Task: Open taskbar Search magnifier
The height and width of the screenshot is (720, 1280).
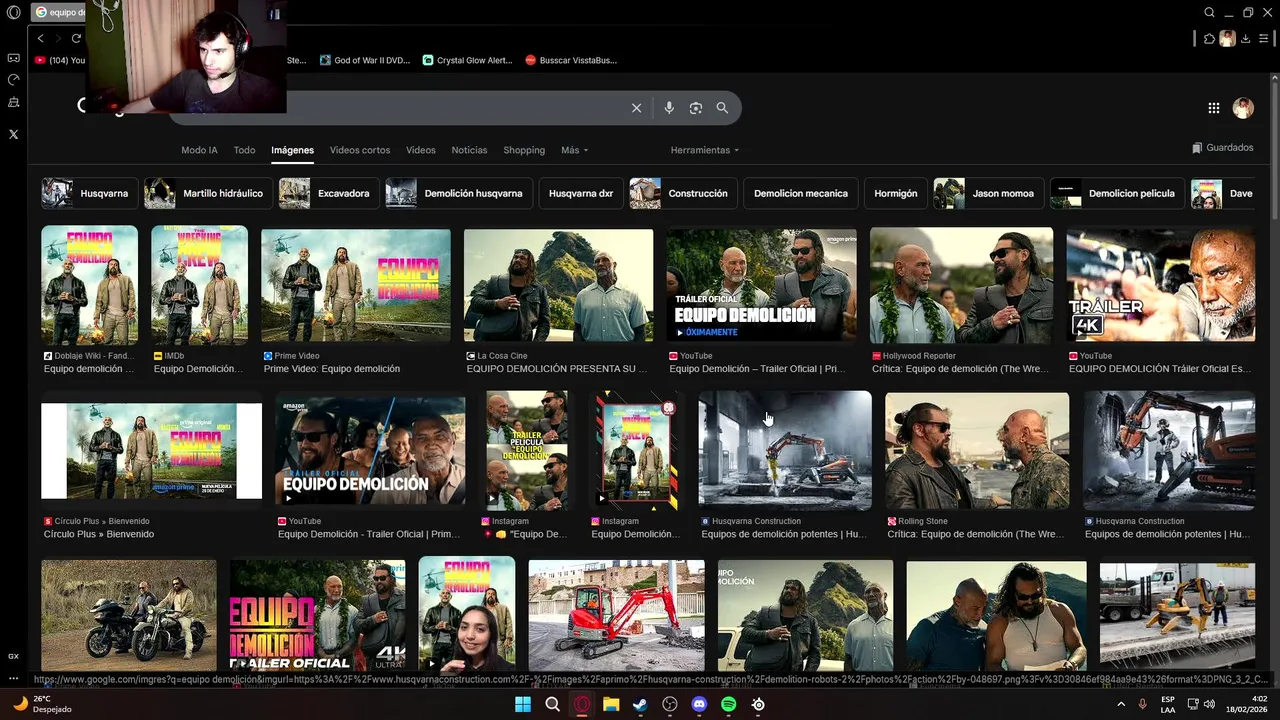Action: coord(552,704)
